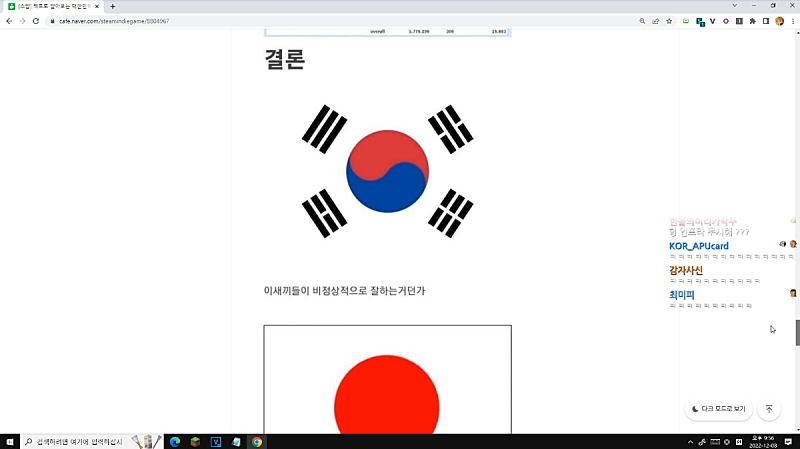Open the Windows Start menu
This screenshot has height=449, width=800.
pos(10,441)
